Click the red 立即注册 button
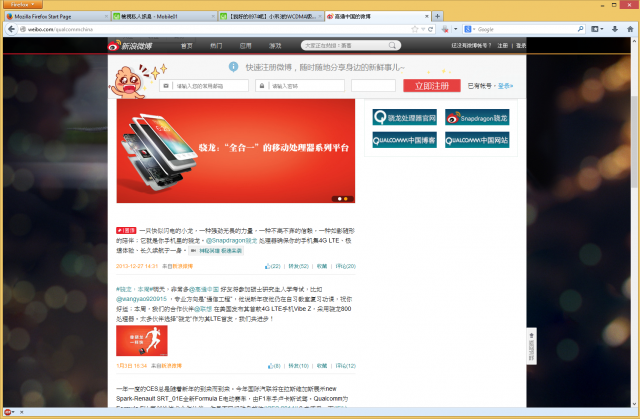640x419 pixels. coord(432,86)
